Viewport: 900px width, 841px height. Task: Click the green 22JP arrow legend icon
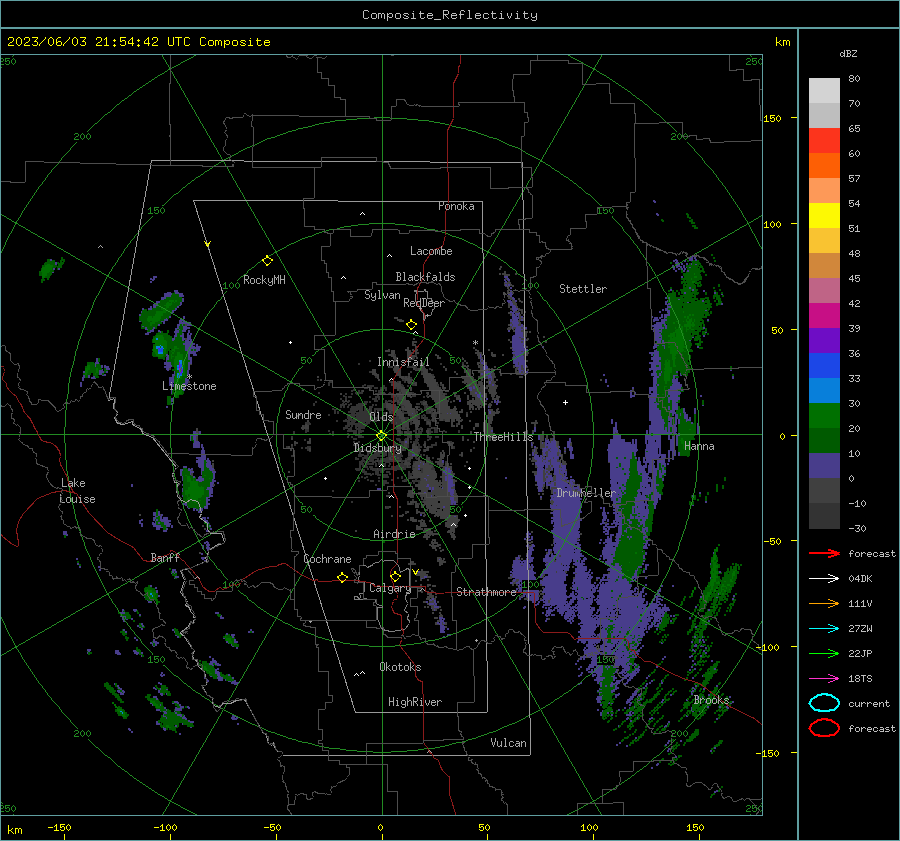[824, 653]
